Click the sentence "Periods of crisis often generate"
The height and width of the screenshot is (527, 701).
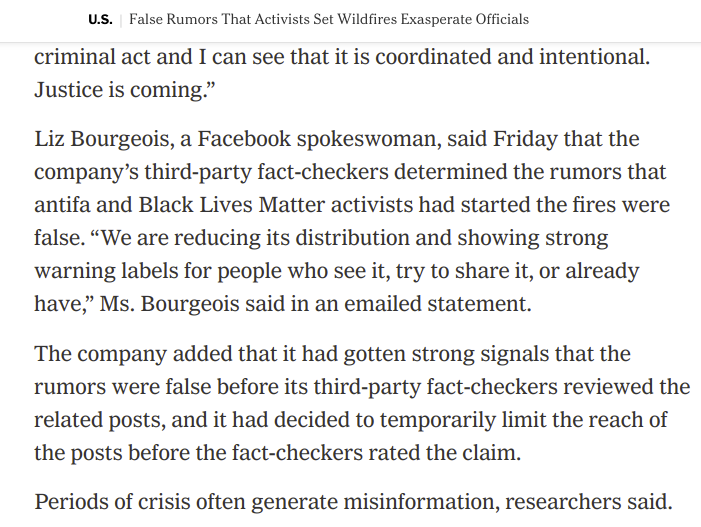point(186,502)
